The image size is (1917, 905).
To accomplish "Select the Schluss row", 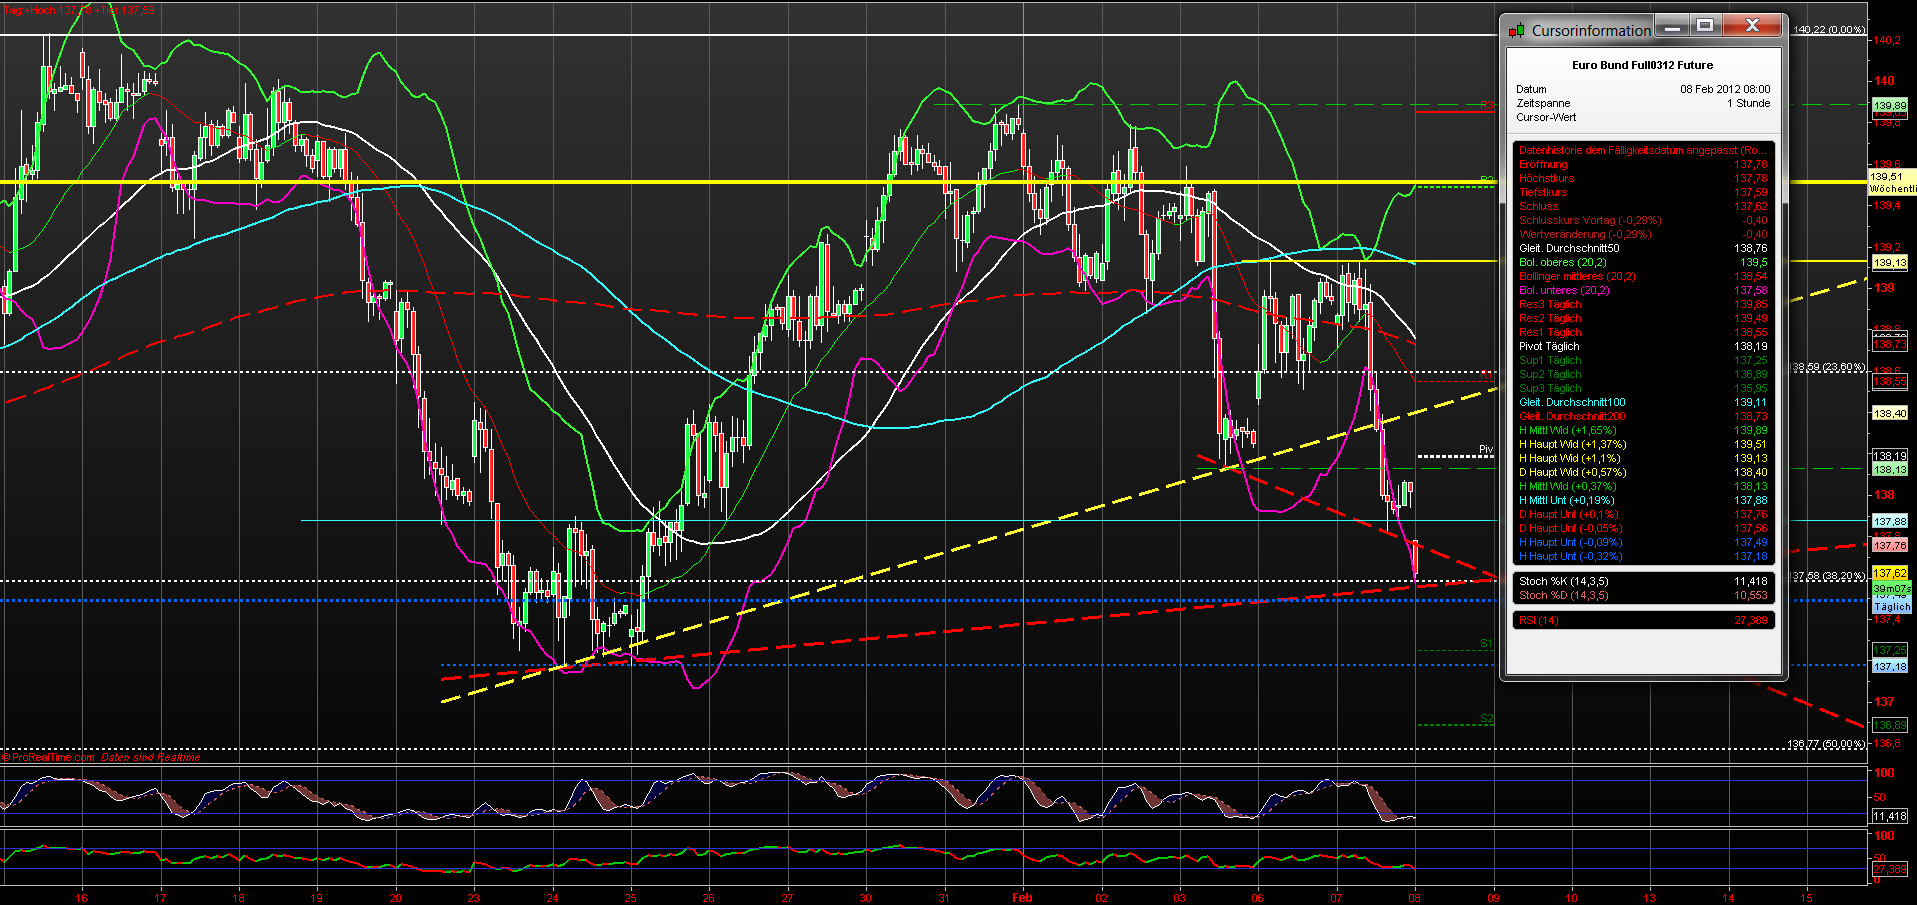I will pos(1642,206).
